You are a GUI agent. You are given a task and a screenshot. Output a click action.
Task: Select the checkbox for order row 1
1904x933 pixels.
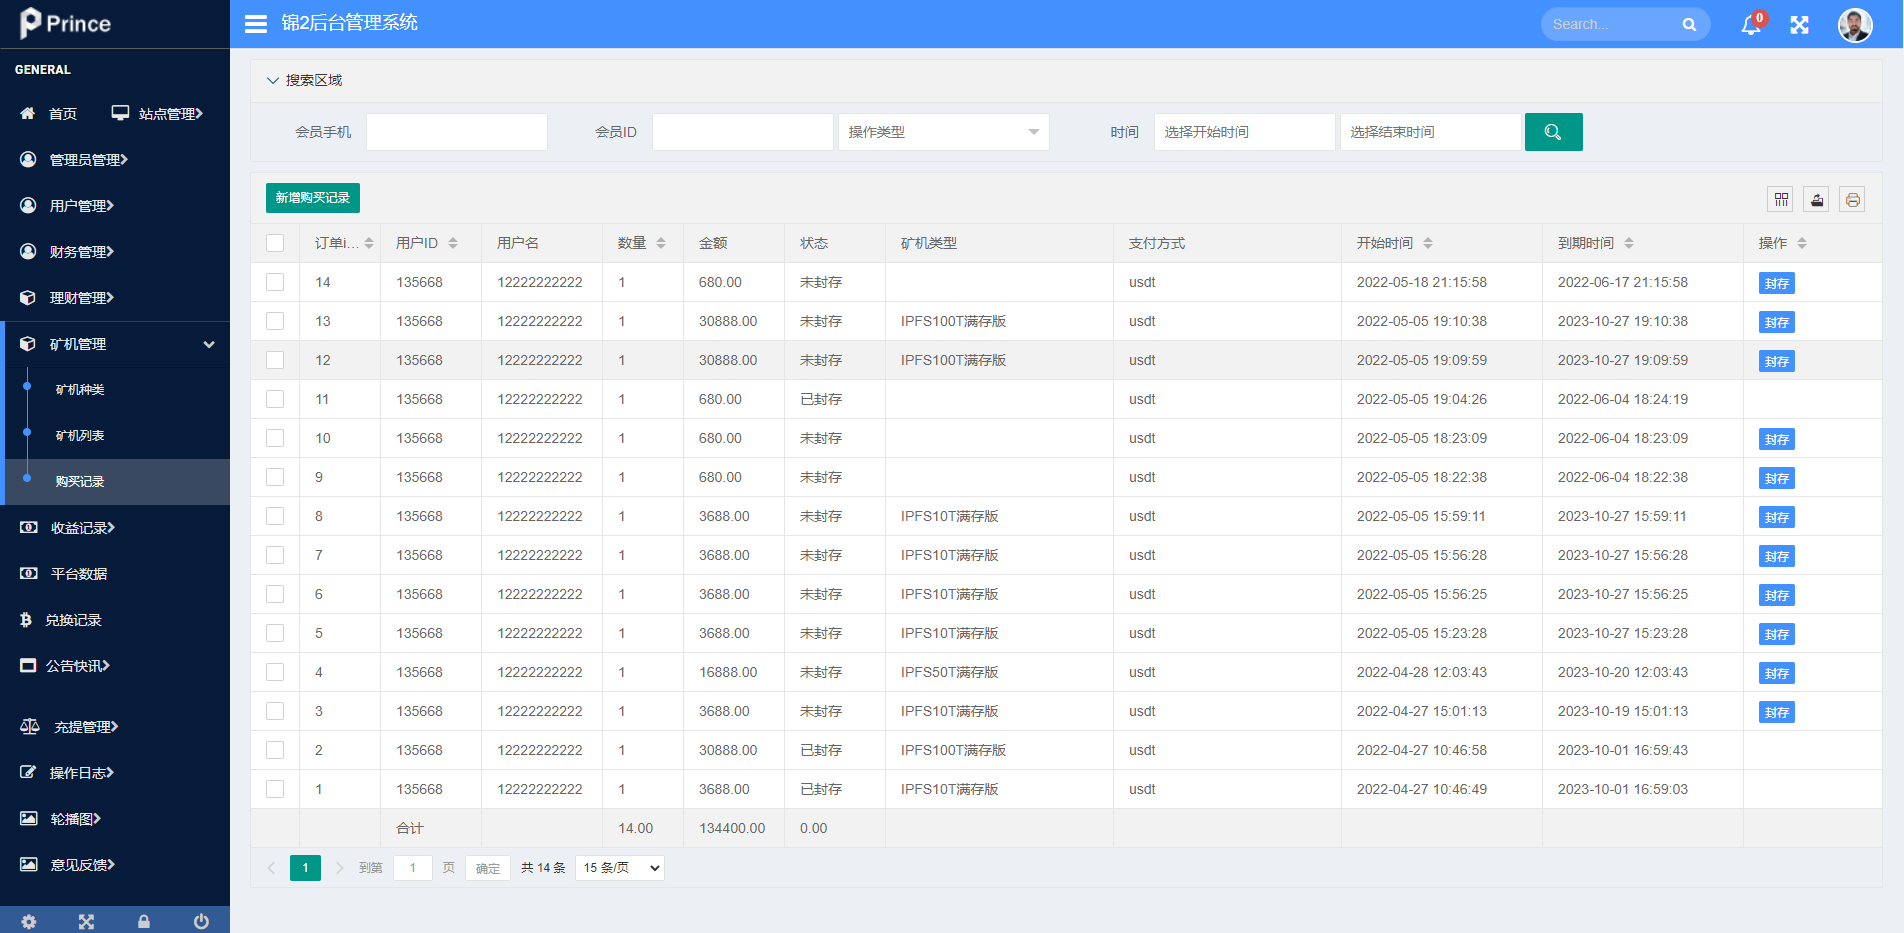tap(275, 789)
